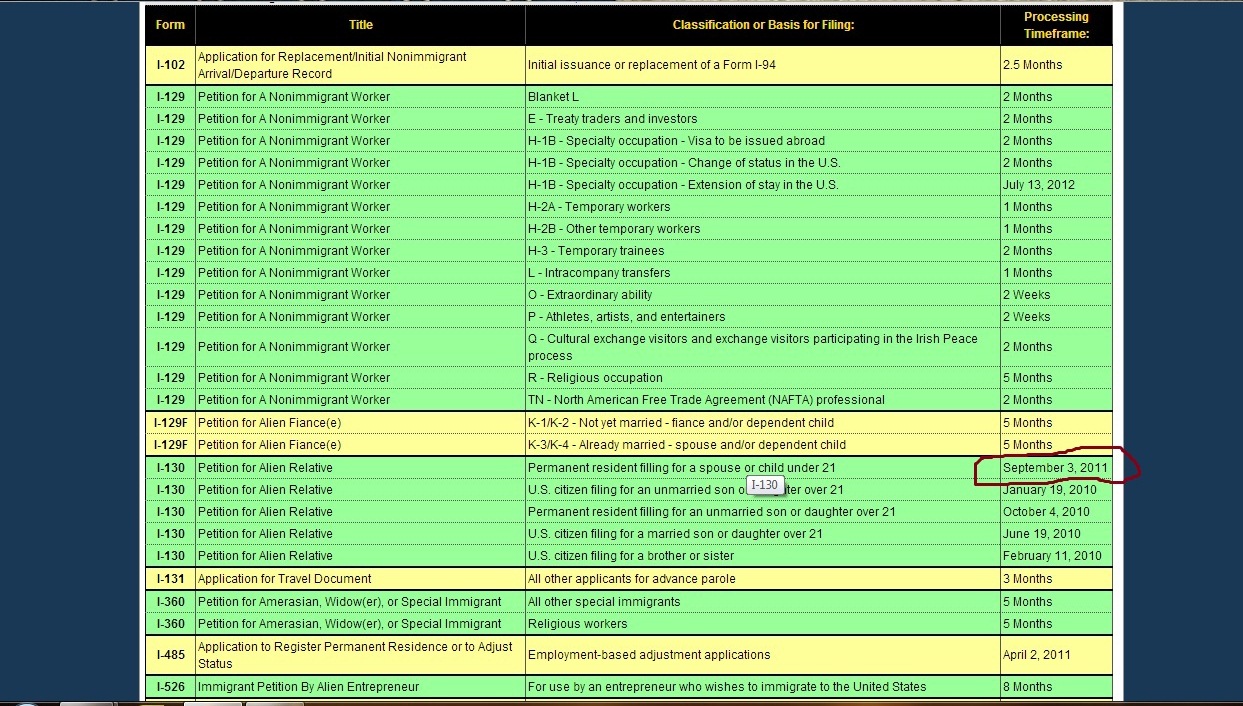
Task: Click the "January 19, 2010" timeframe date
Action: [x=1050, y=490]
